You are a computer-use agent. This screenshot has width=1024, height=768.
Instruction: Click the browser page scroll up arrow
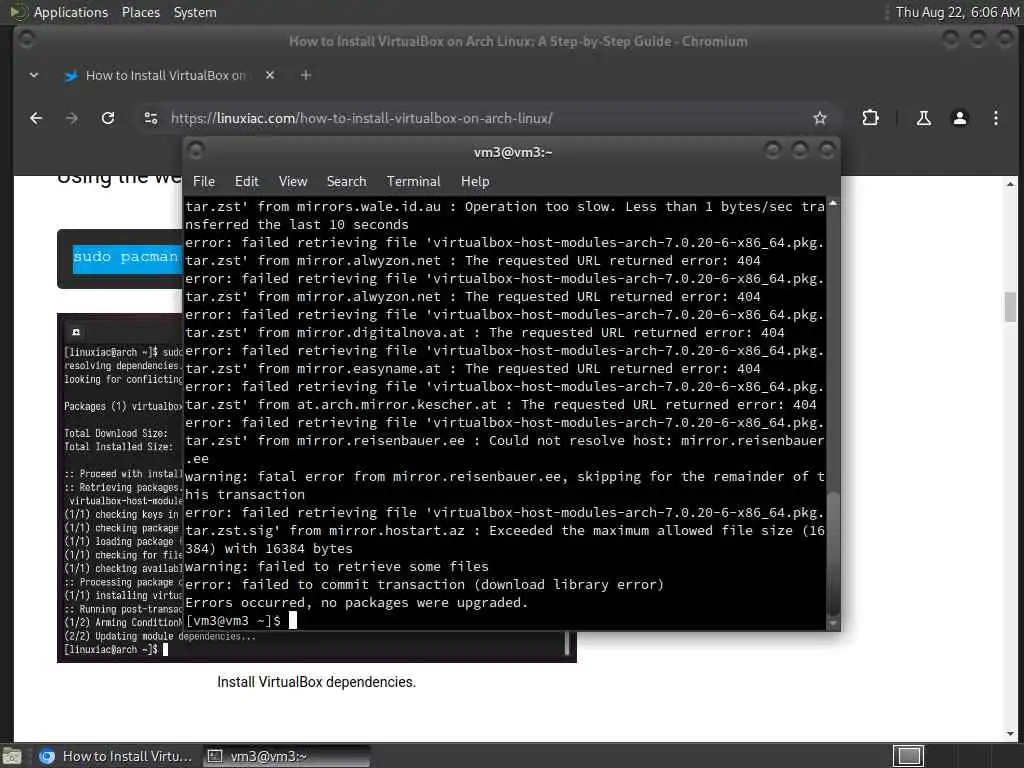[1010, 185]
